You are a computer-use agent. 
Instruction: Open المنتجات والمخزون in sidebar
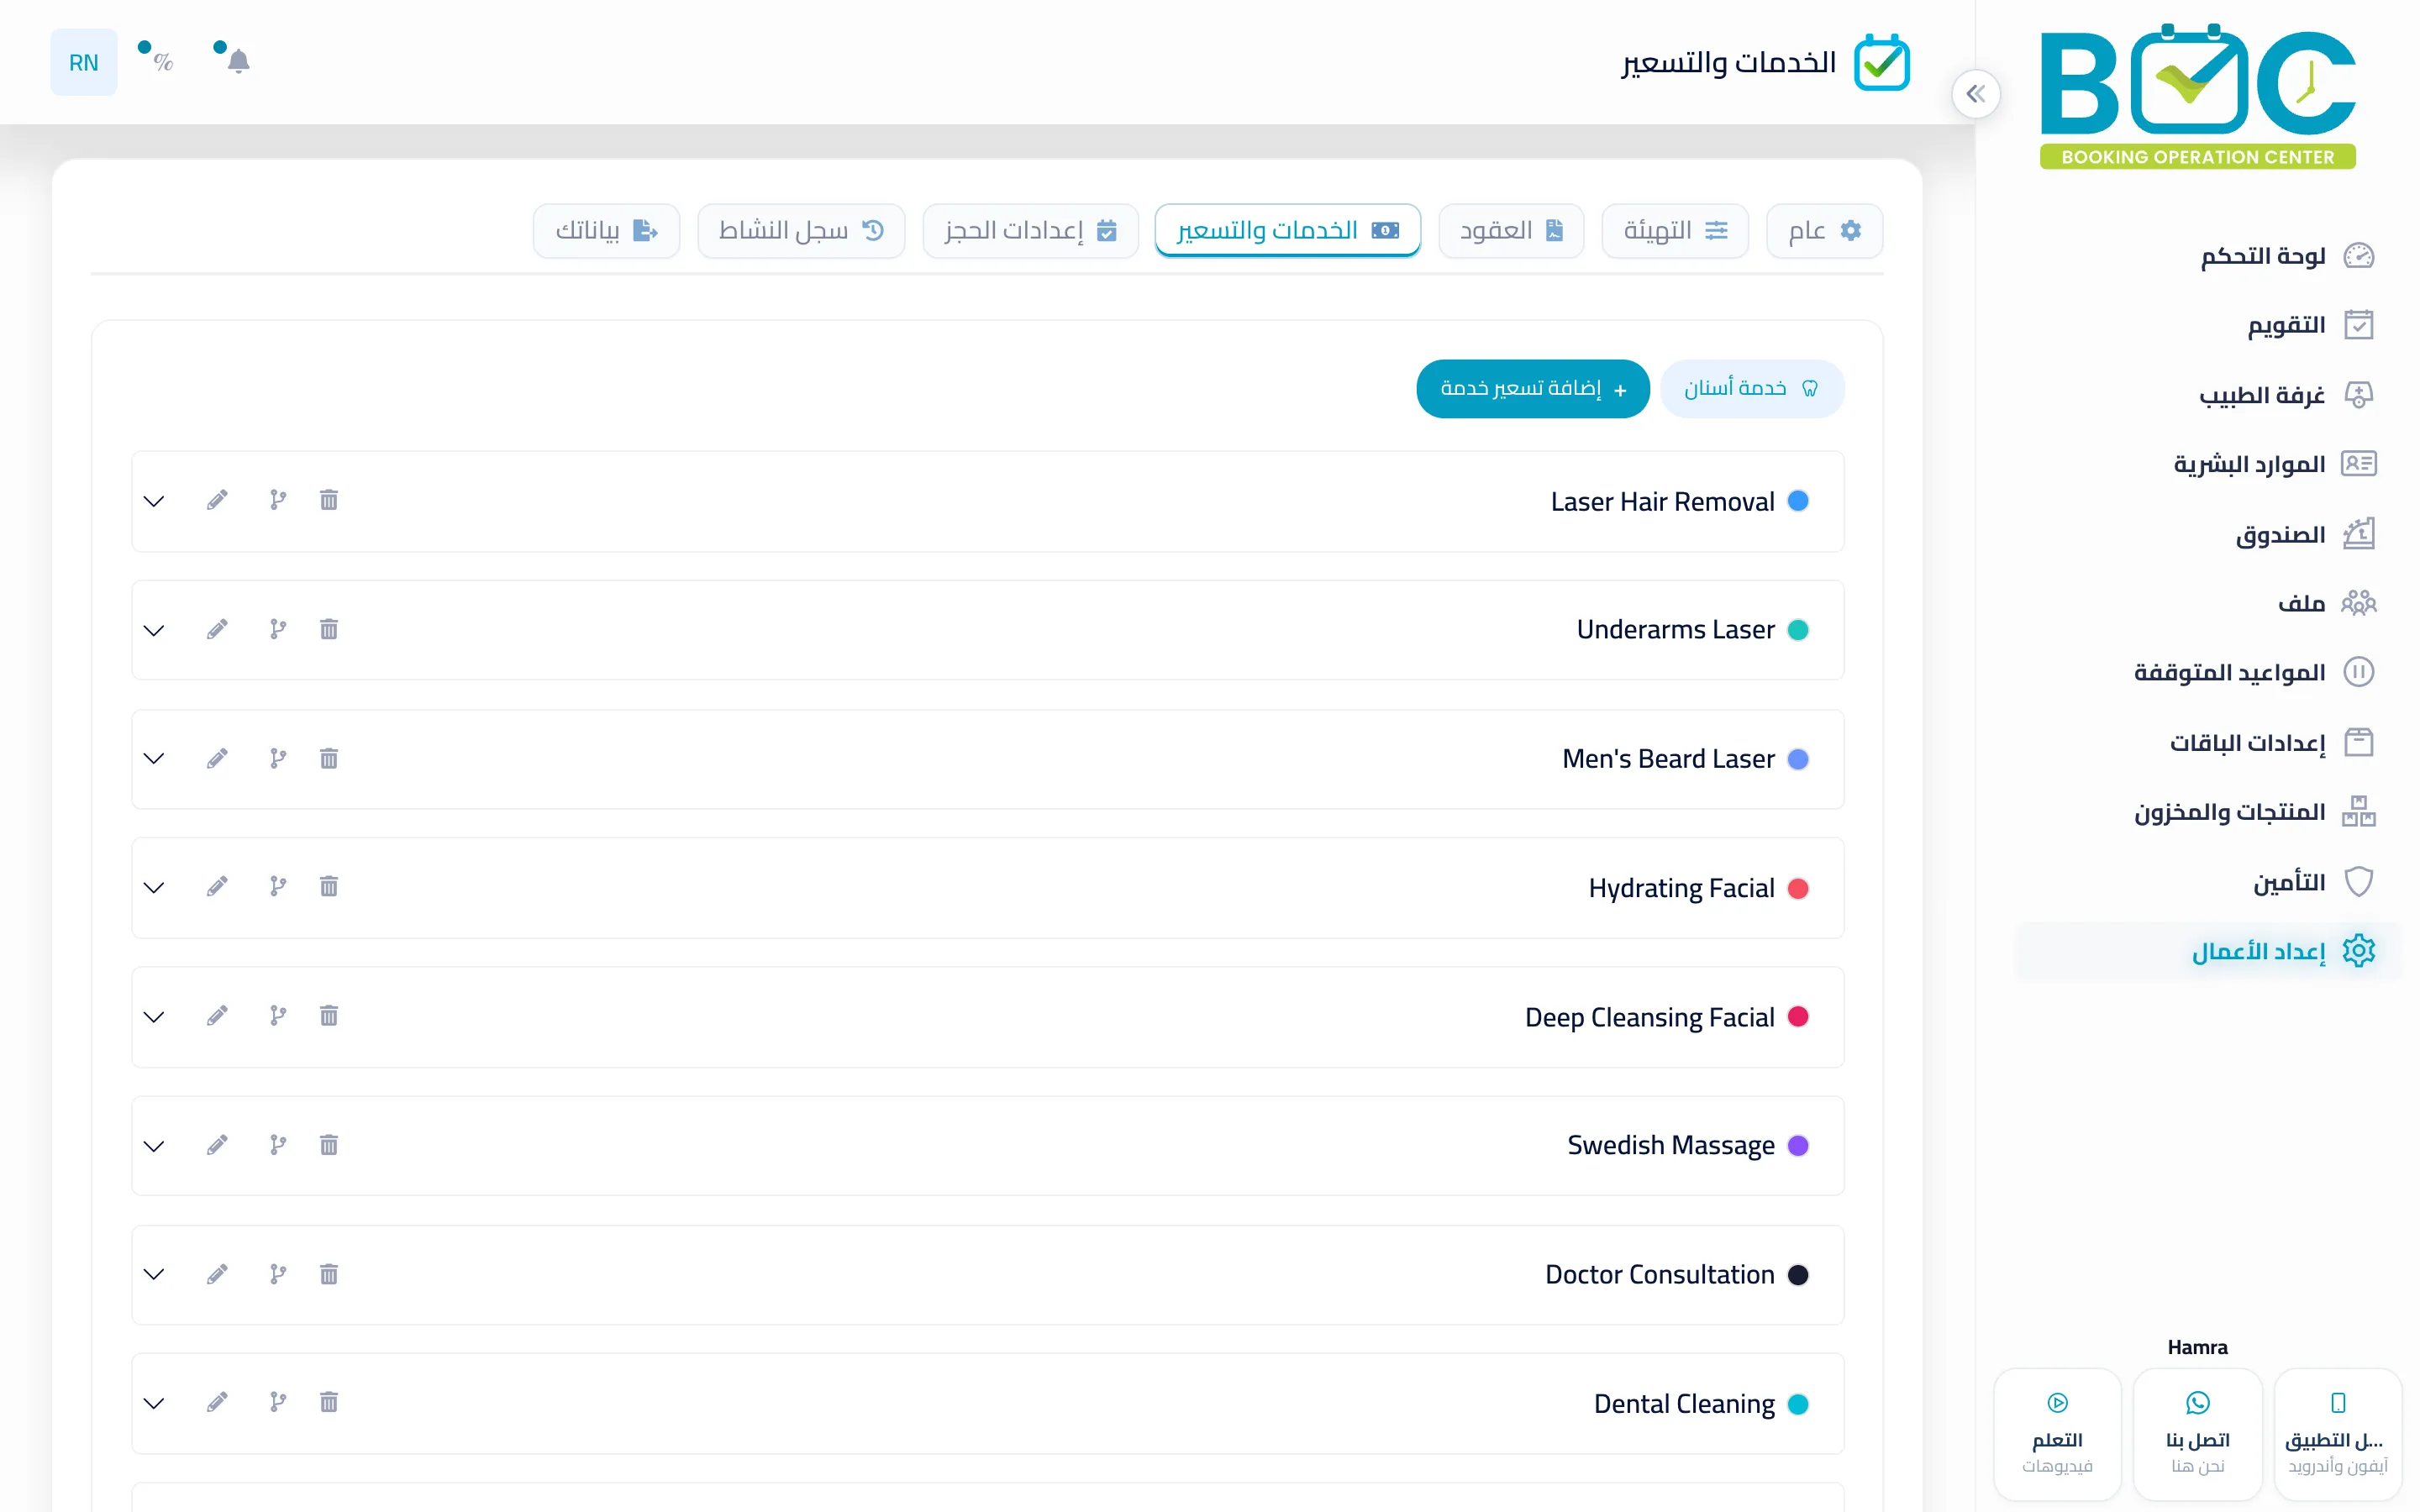click(x=2254, y=811)
